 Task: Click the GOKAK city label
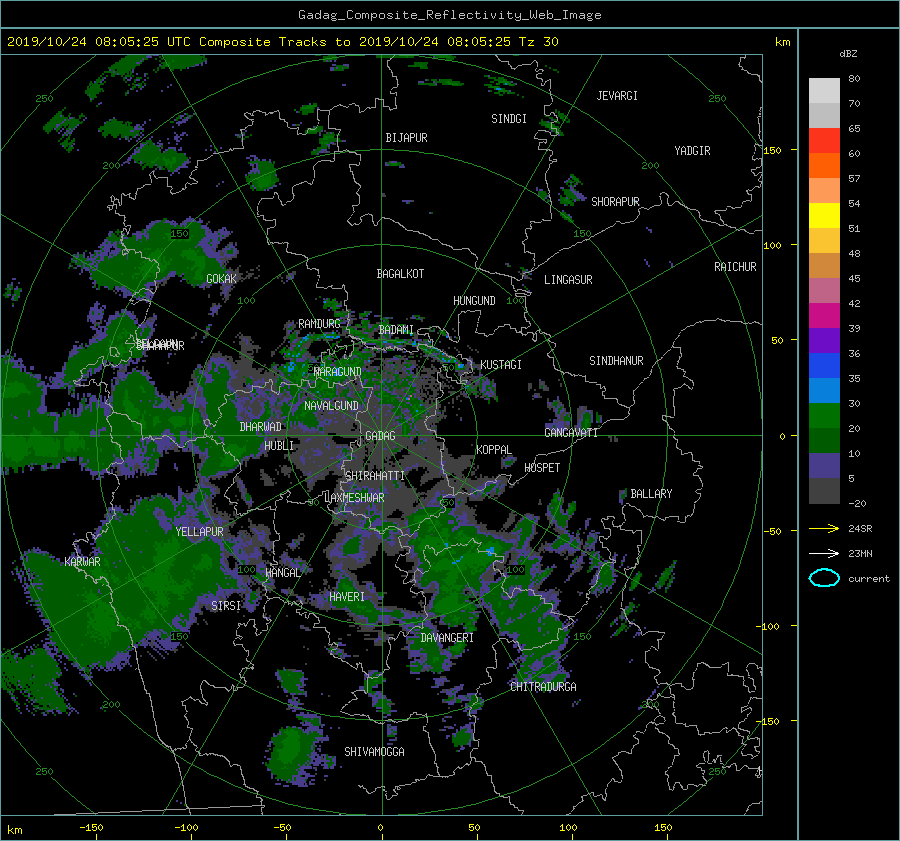click(x=221, y=279)
